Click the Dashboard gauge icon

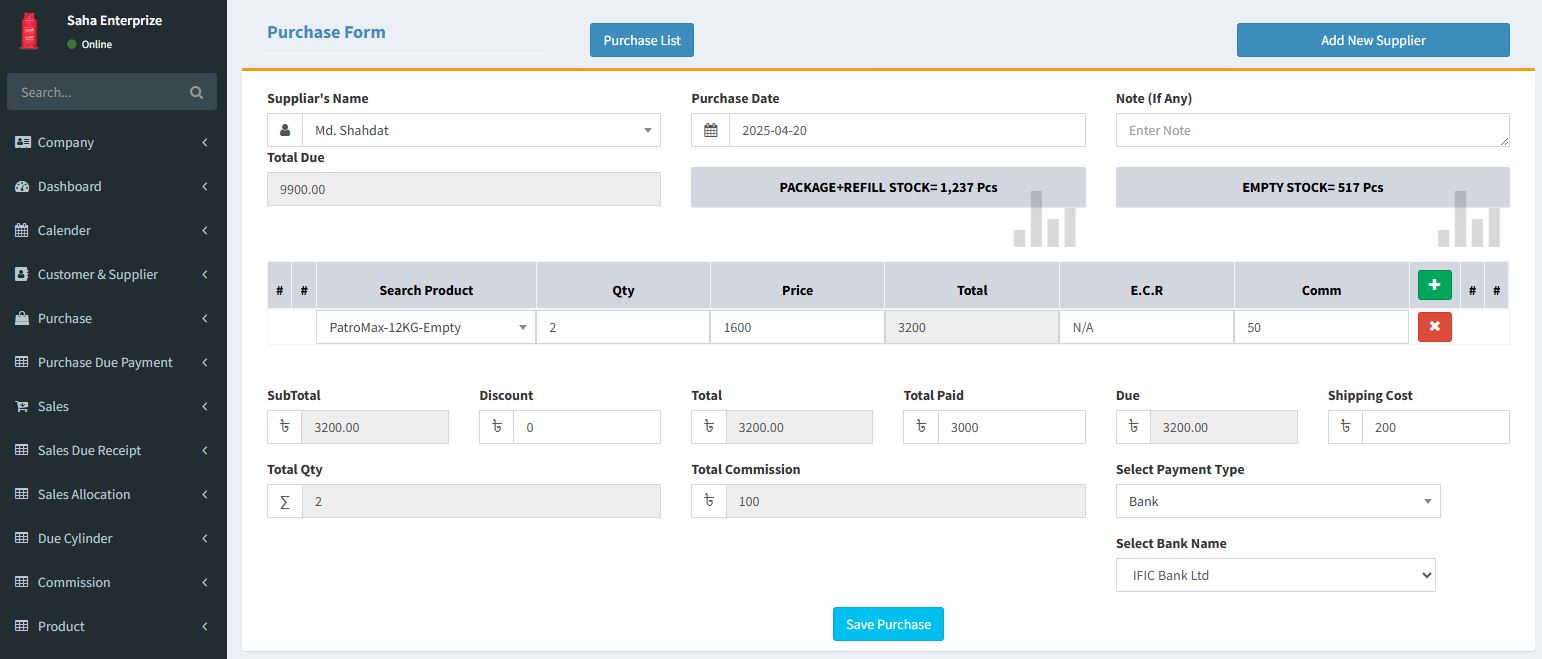pos(22,186)
